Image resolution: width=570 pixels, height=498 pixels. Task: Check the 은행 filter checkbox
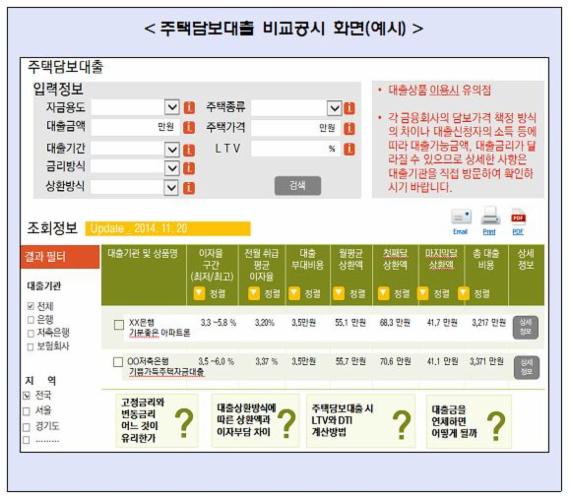(x=31, y=320)
